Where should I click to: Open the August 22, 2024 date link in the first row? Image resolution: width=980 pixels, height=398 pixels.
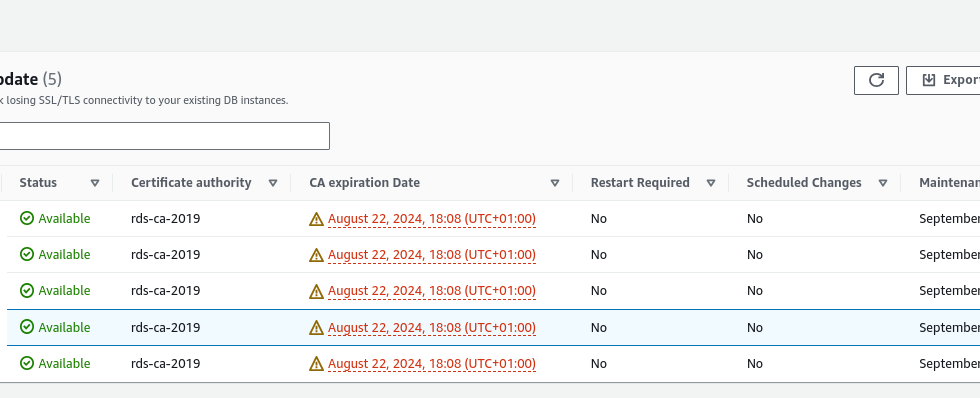pyautogui.click(x=432, y=219)
